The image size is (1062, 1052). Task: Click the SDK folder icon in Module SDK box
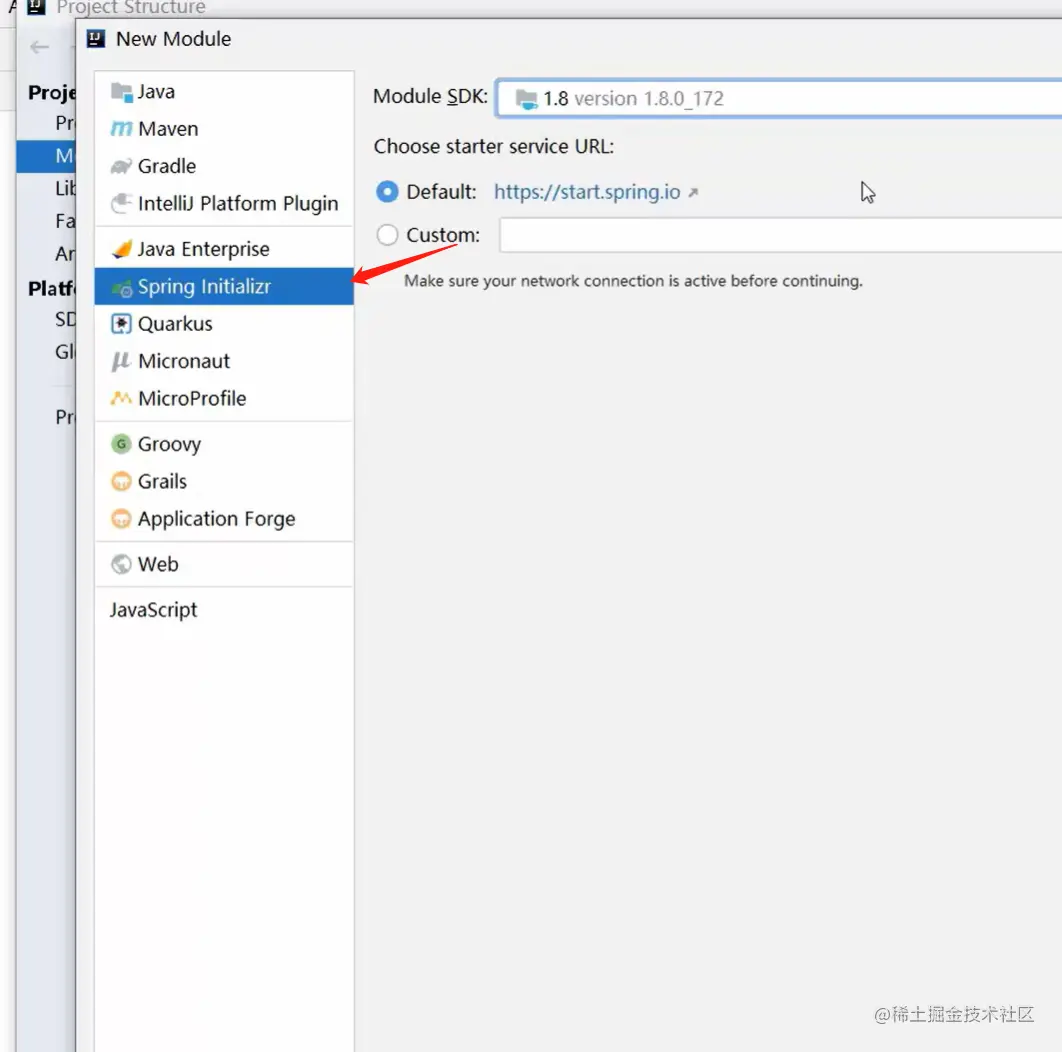tap(526, 99)
